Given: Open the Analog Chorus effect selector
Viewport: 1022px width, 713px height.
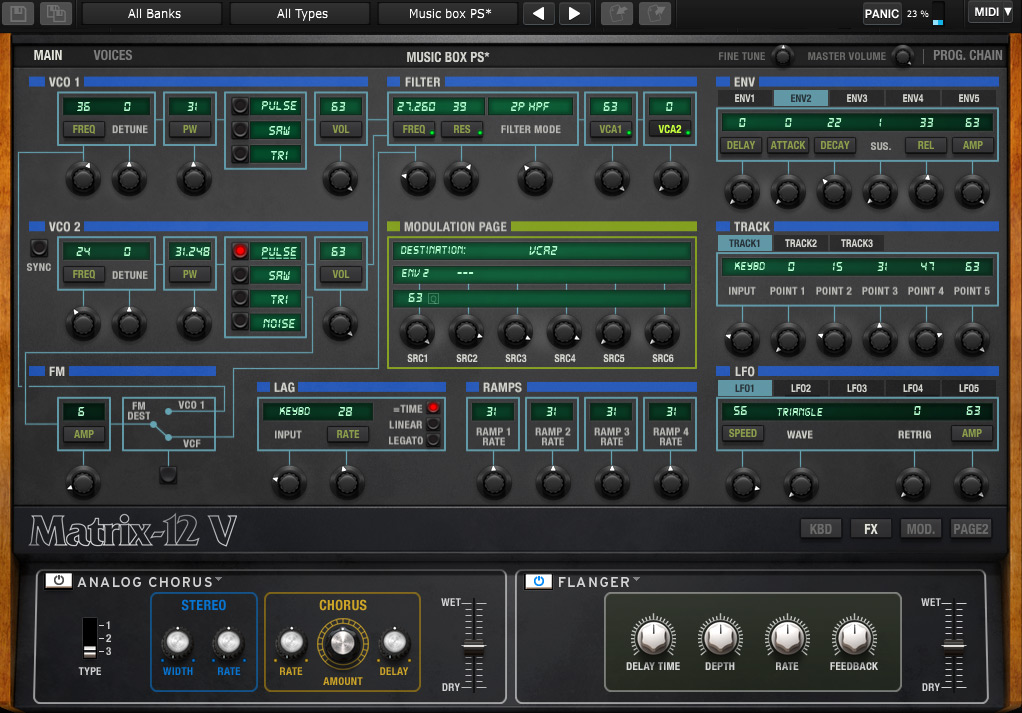Looking at the screenshot, I should [149, 581].
